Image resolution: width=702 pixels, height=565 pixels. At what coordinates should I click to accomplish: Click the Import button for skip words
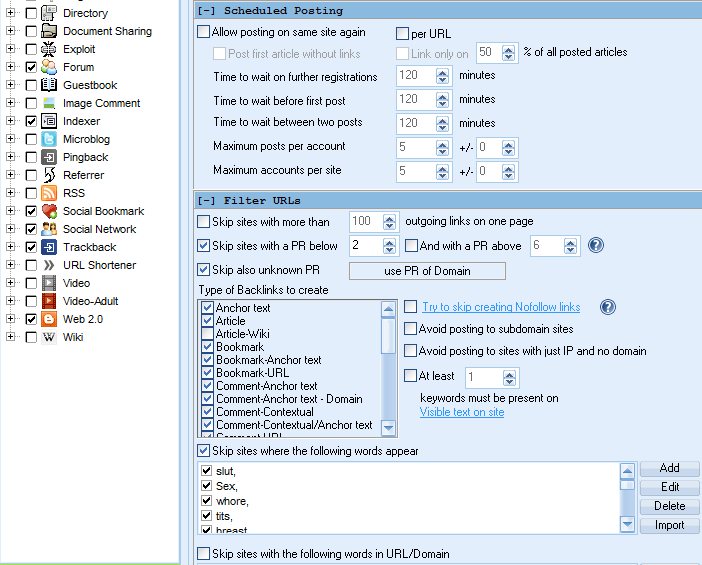click(x=669, y=525)
